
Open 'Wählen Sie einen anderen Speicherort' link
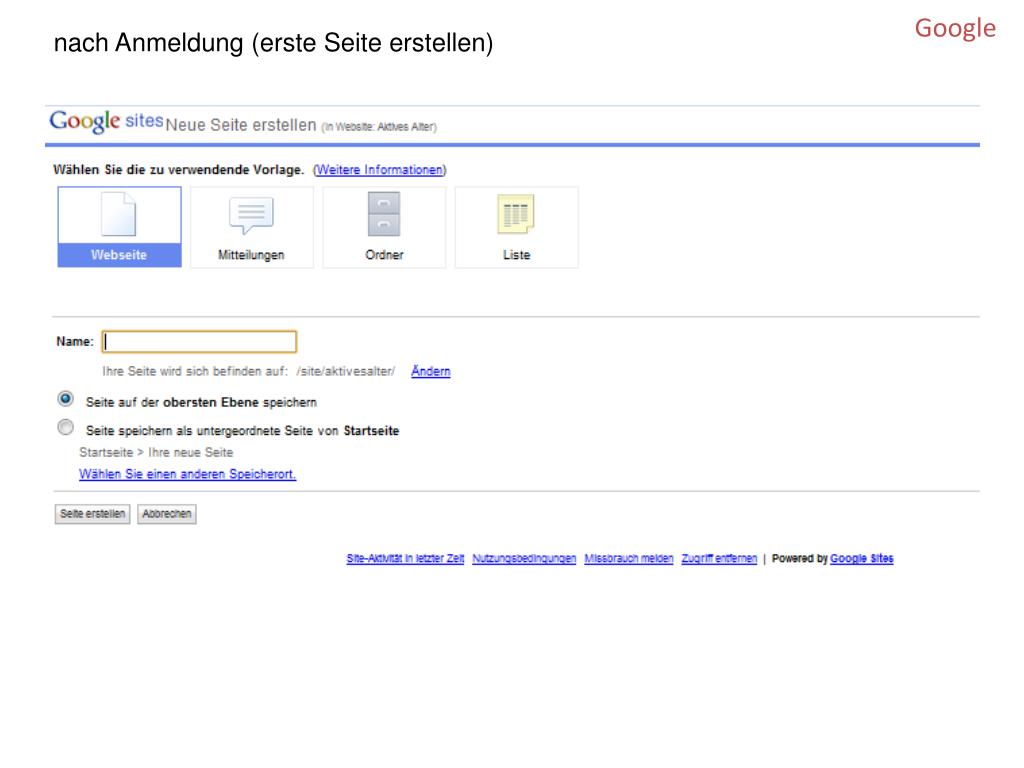187,474
